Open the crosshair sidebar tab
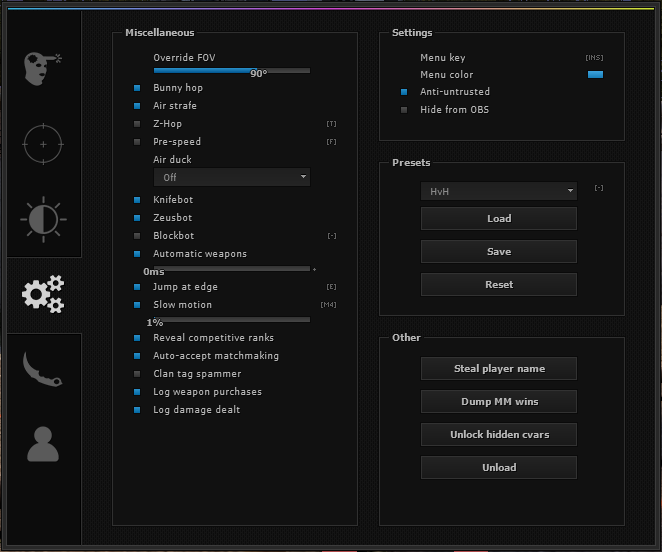The width and height of the screenshot is (662, 552). 42,144
